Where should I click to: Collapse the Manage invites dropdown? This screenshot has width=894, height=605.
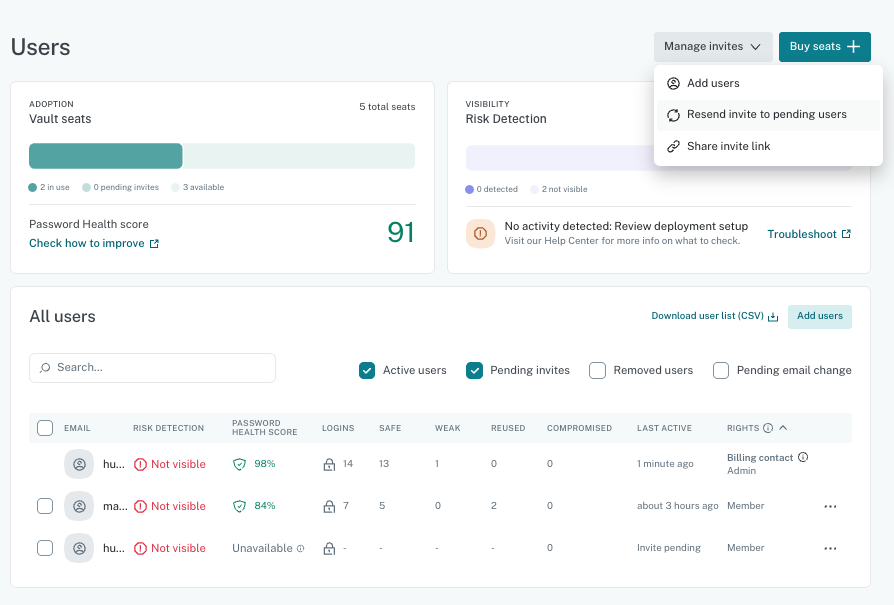pos(713,47)
